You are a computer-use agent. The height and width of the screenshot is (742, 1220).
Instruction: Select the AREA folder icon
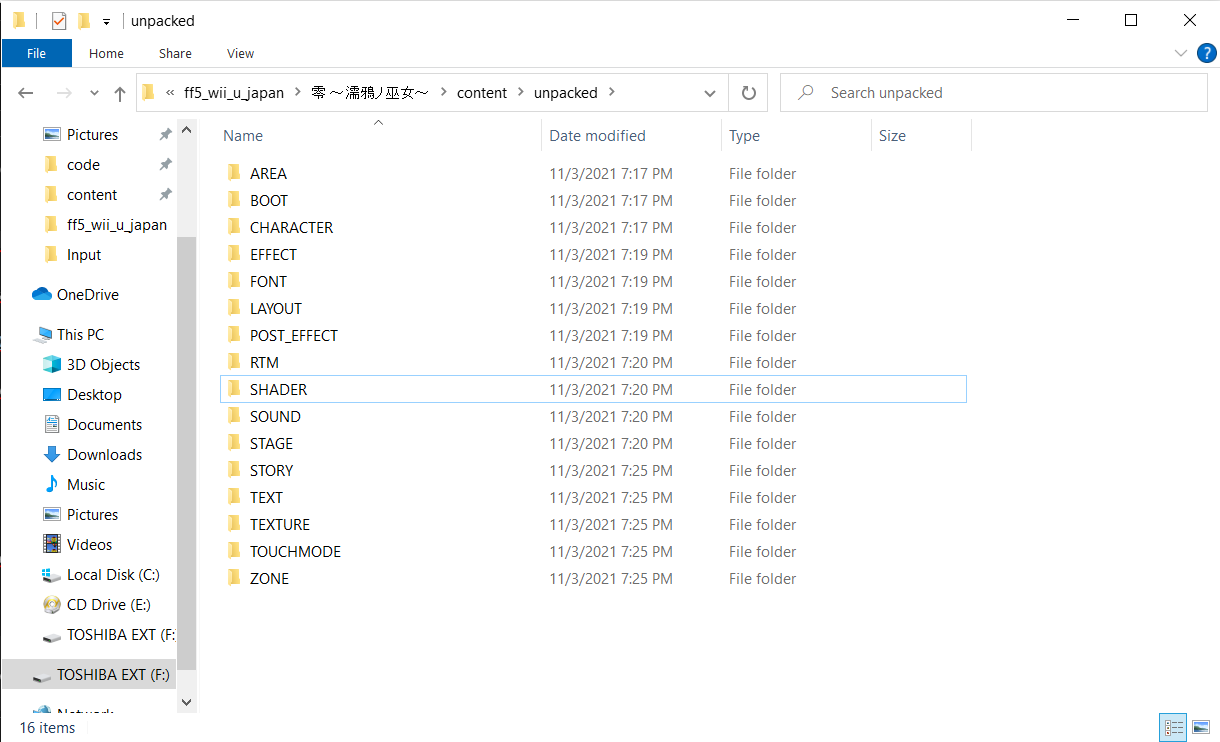pos(233,173)
